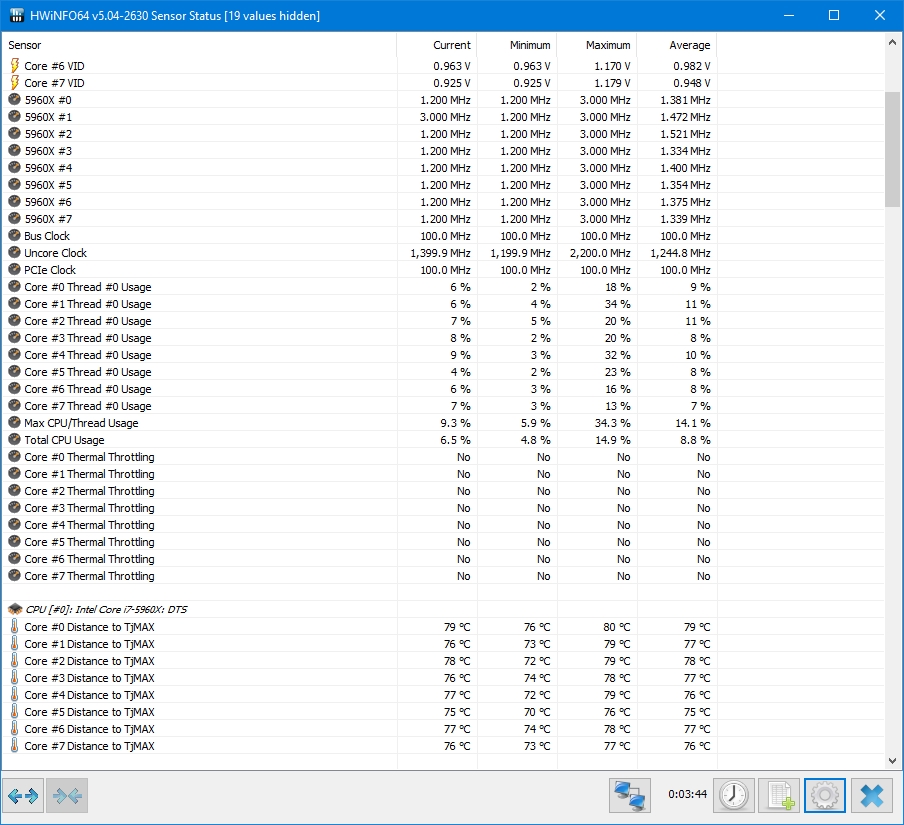Click the expand layout arrows button
904x825 pixels.
point(23,796)
